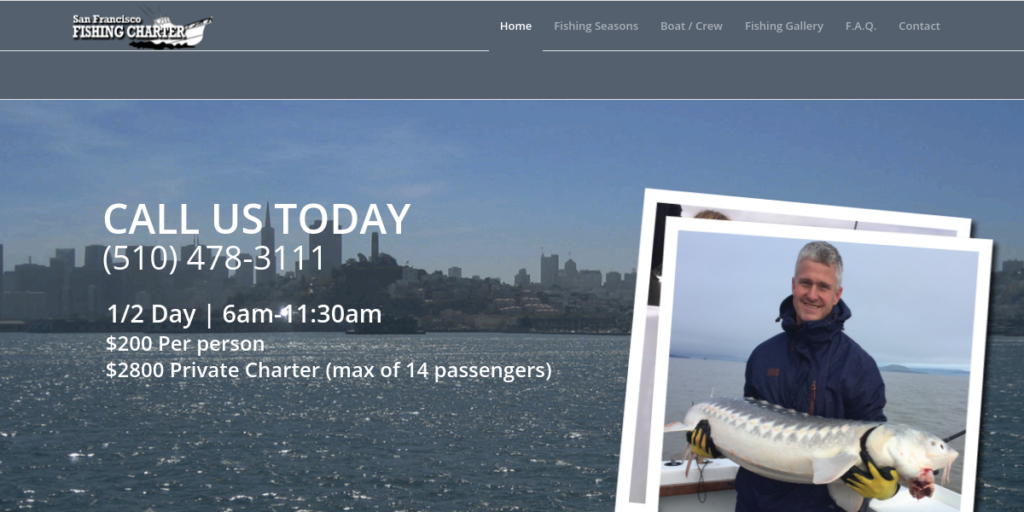The width and height of the screenshot is (1024, 512).
Task: Go to the Boat / Crew page
Action: (x=691, y=26)
